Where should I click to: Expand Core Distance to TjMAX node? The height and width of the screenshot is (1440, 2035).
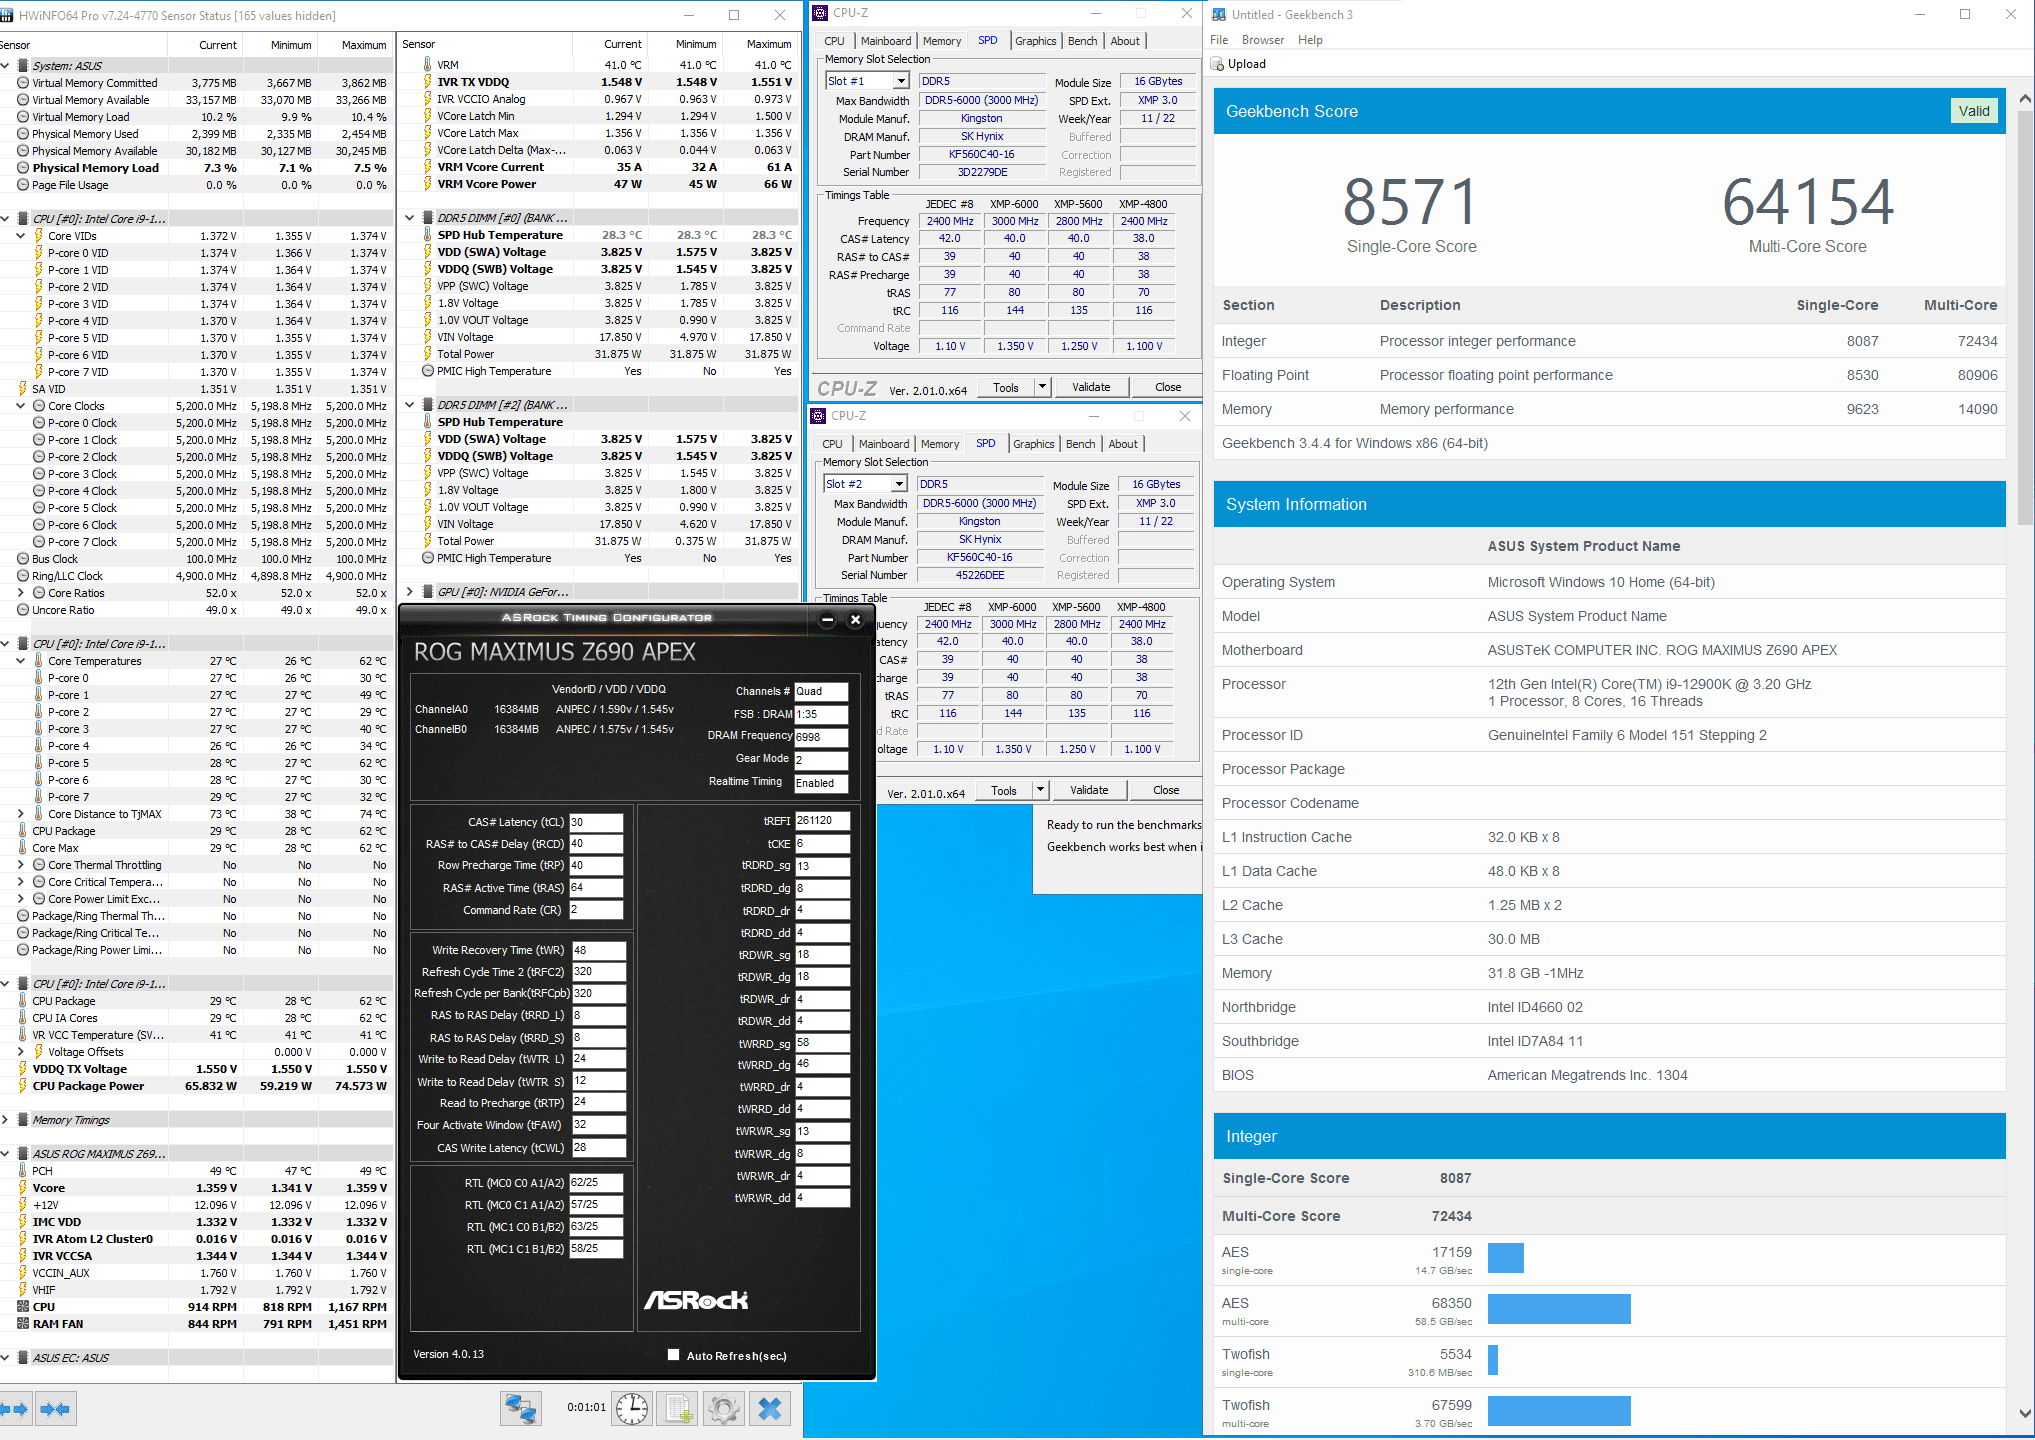coord(20,814)
